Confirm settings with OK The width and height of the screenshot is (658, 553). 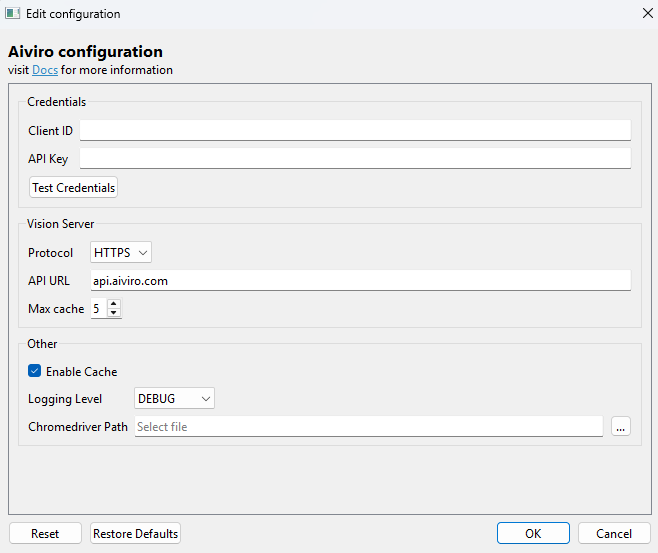[533, 533]
